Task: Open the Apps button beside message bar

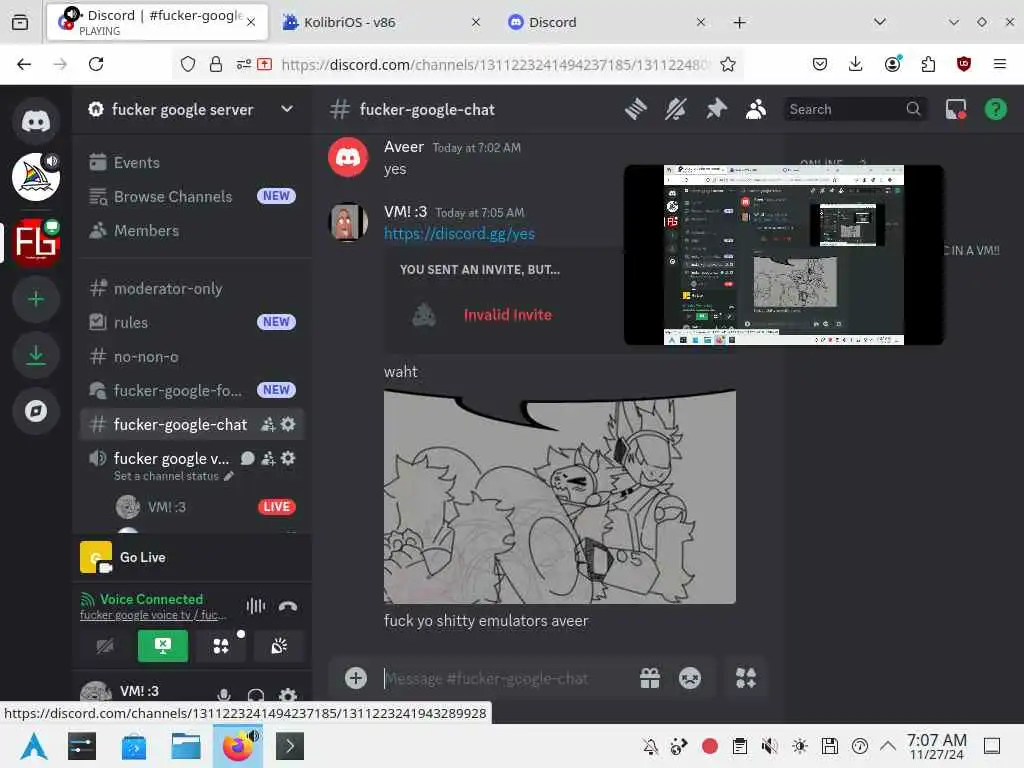Action: click(745, 678)
